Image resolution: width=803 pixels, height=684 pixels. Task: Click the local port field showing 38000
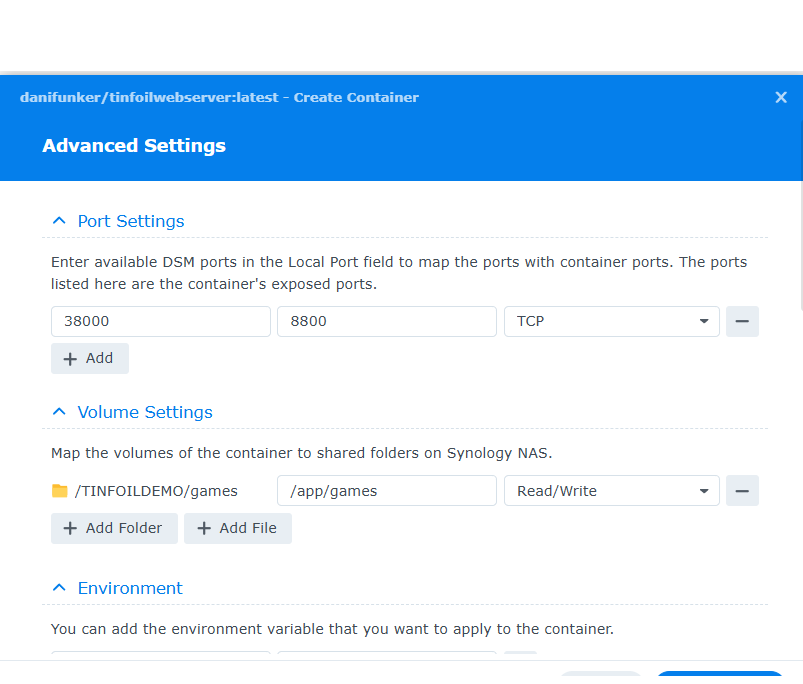click(160, 322)
